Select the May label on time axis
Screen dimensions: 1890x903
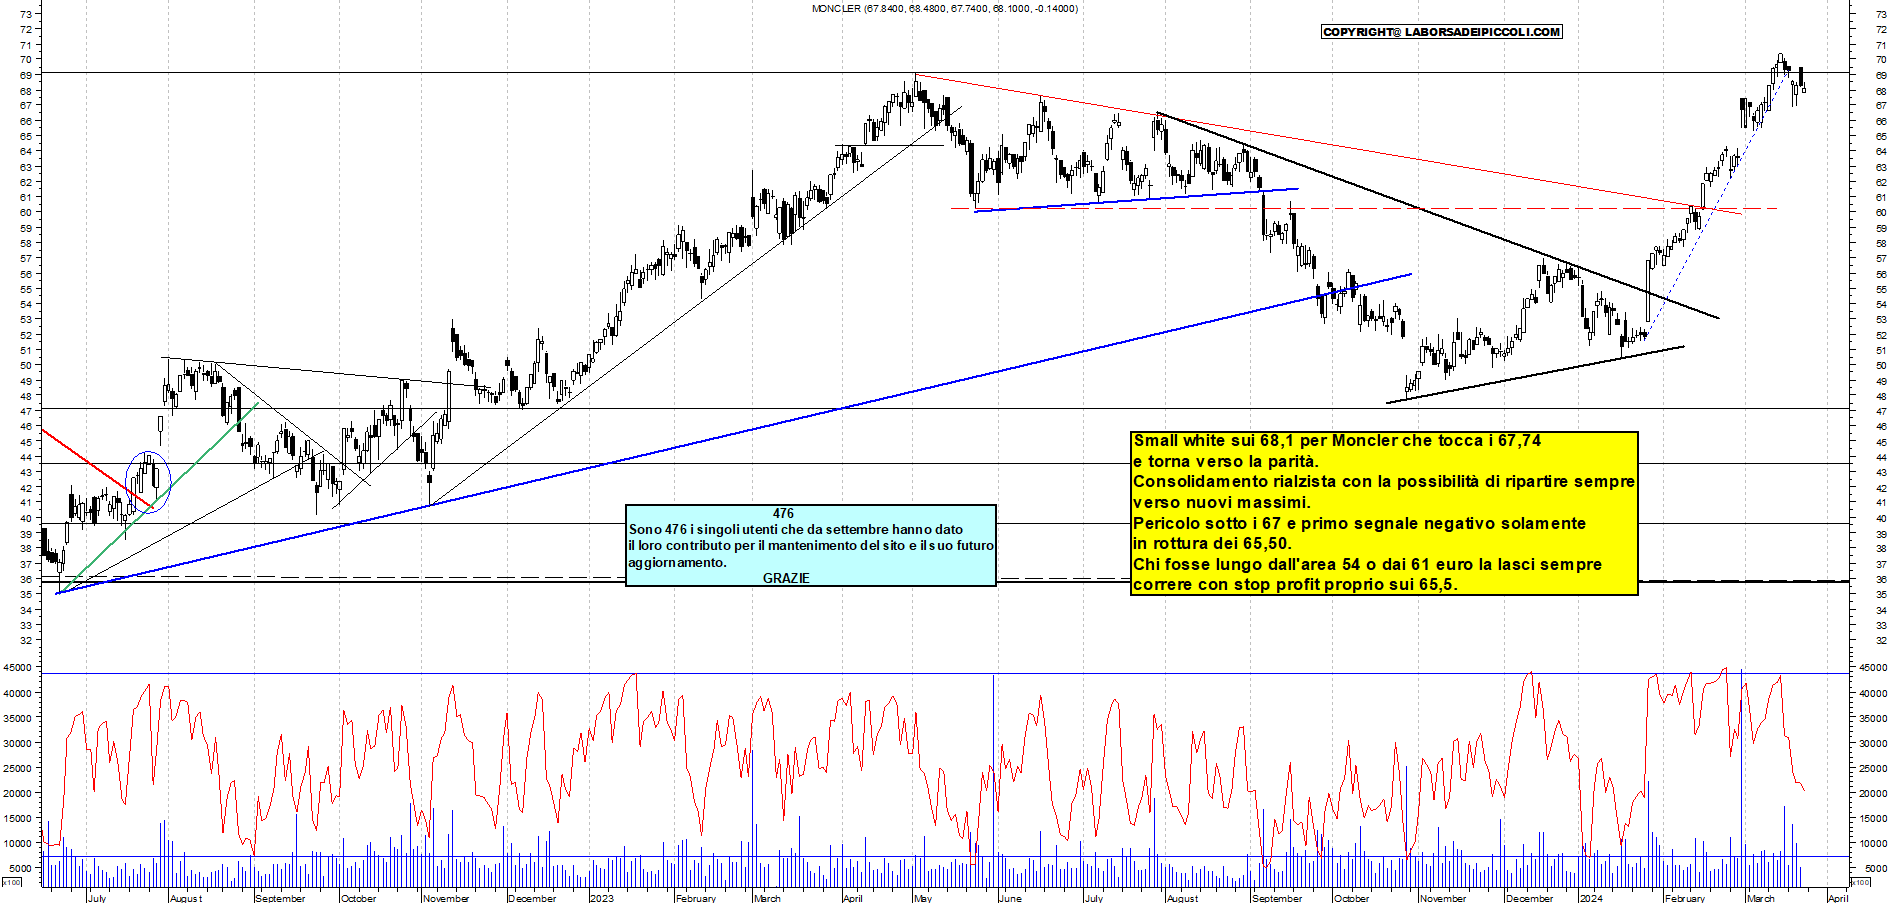tap(923, 898)
